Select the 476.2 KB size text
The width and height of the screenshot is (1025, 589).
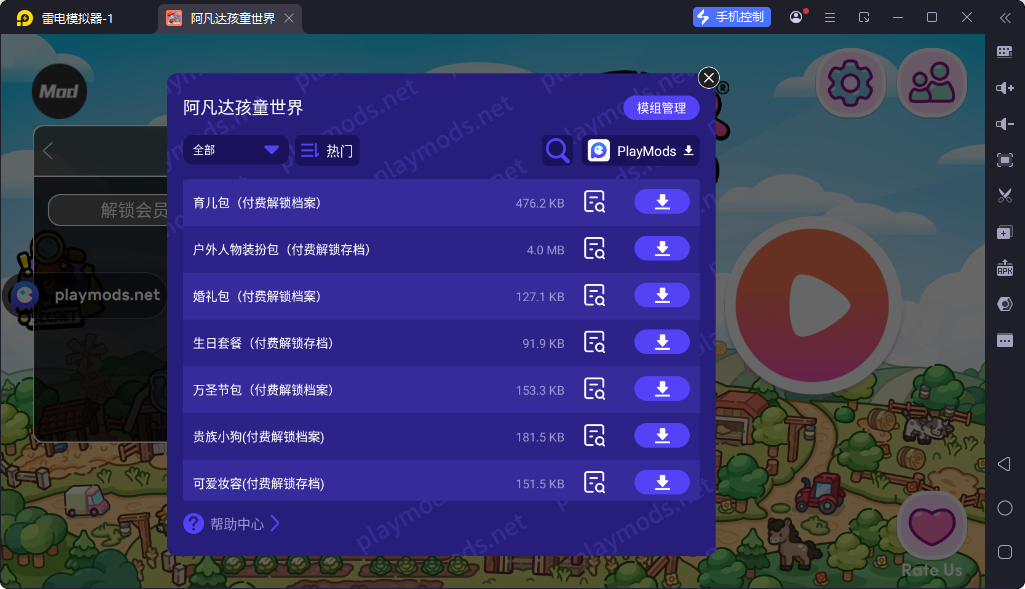pos(540,203)
